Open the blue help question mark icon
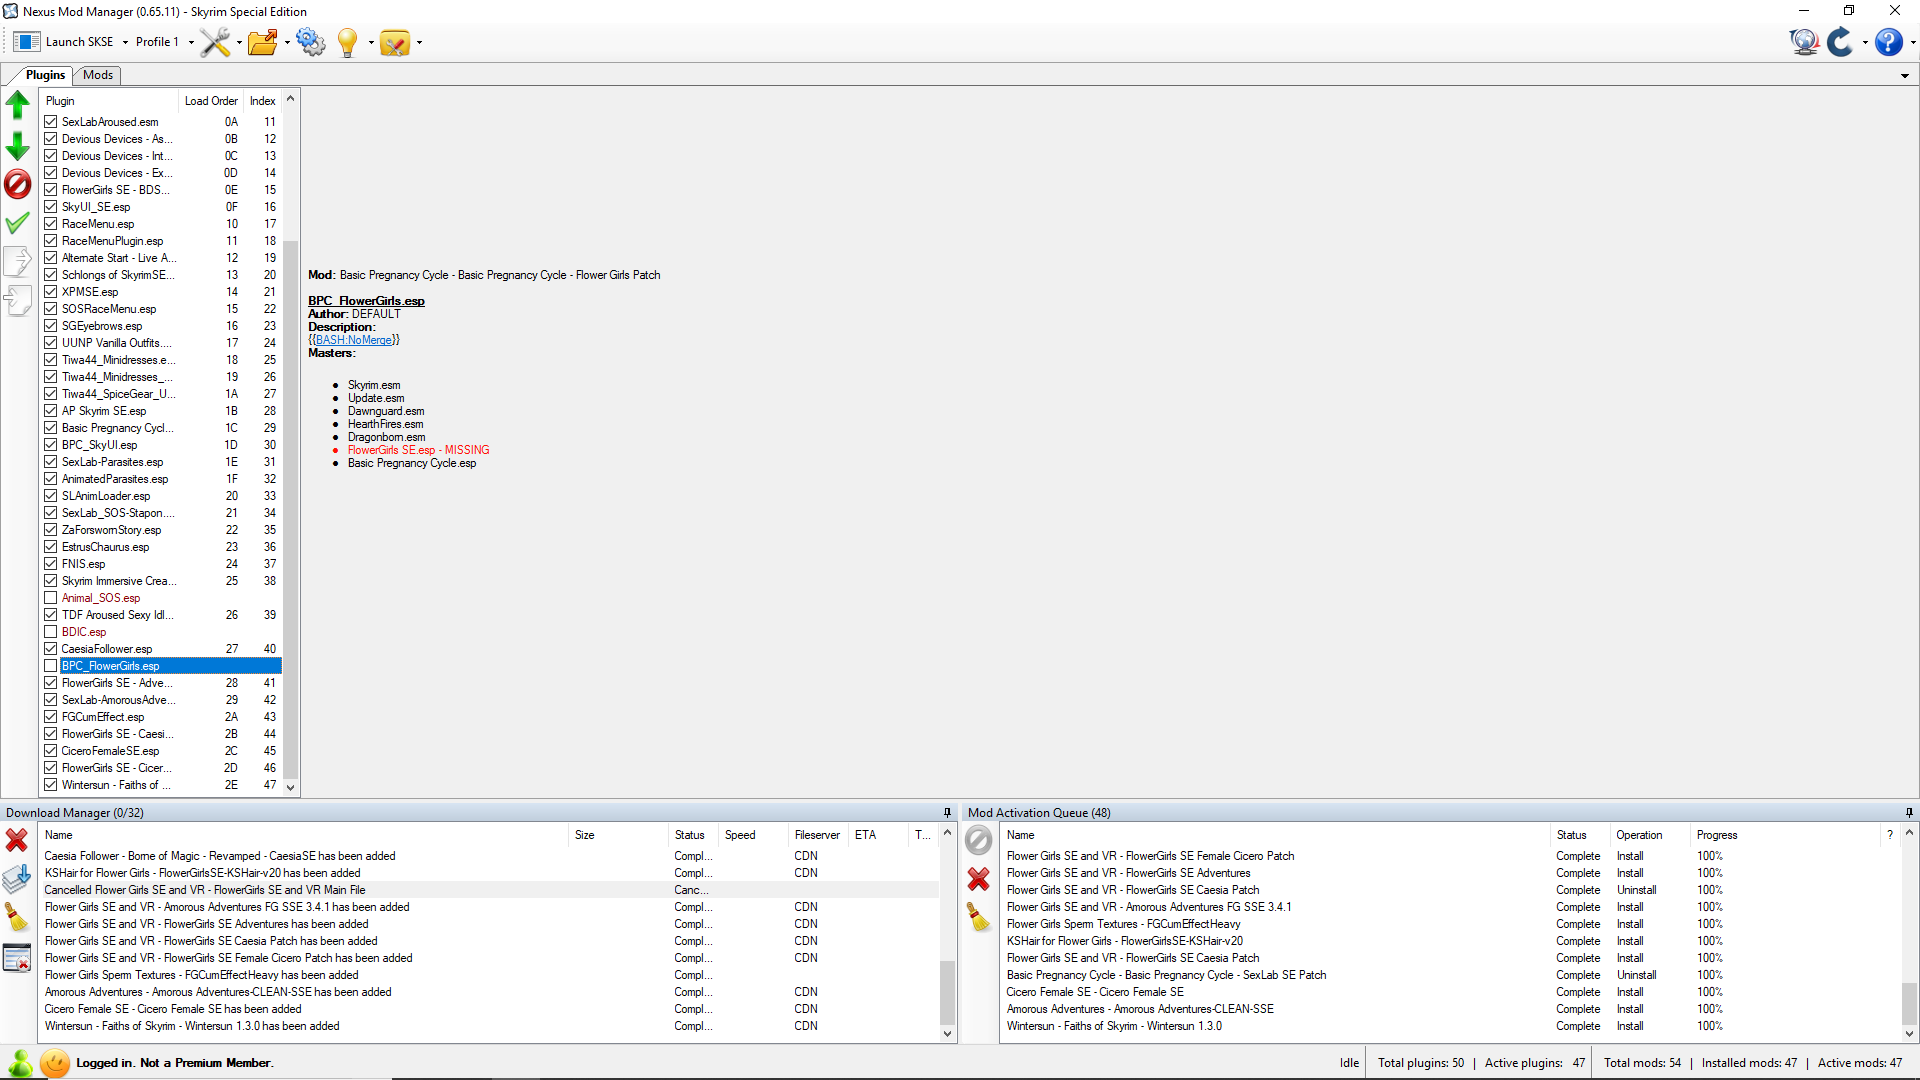Image resolution: width=1920 pixels, height=1080 pixels. [1889, 42]
